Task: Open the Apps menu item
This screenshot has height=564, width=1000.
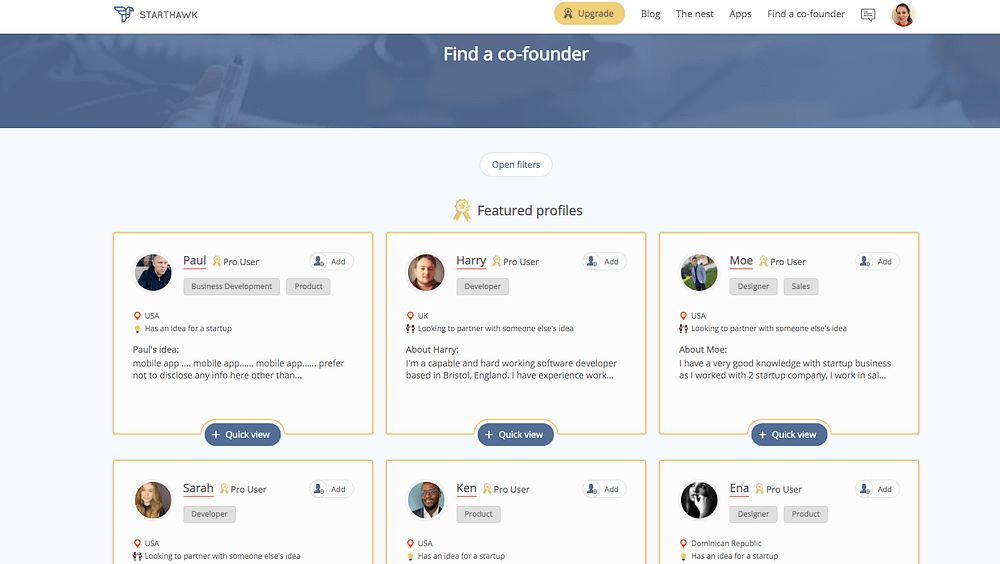Action: click(x=740, y=14)
